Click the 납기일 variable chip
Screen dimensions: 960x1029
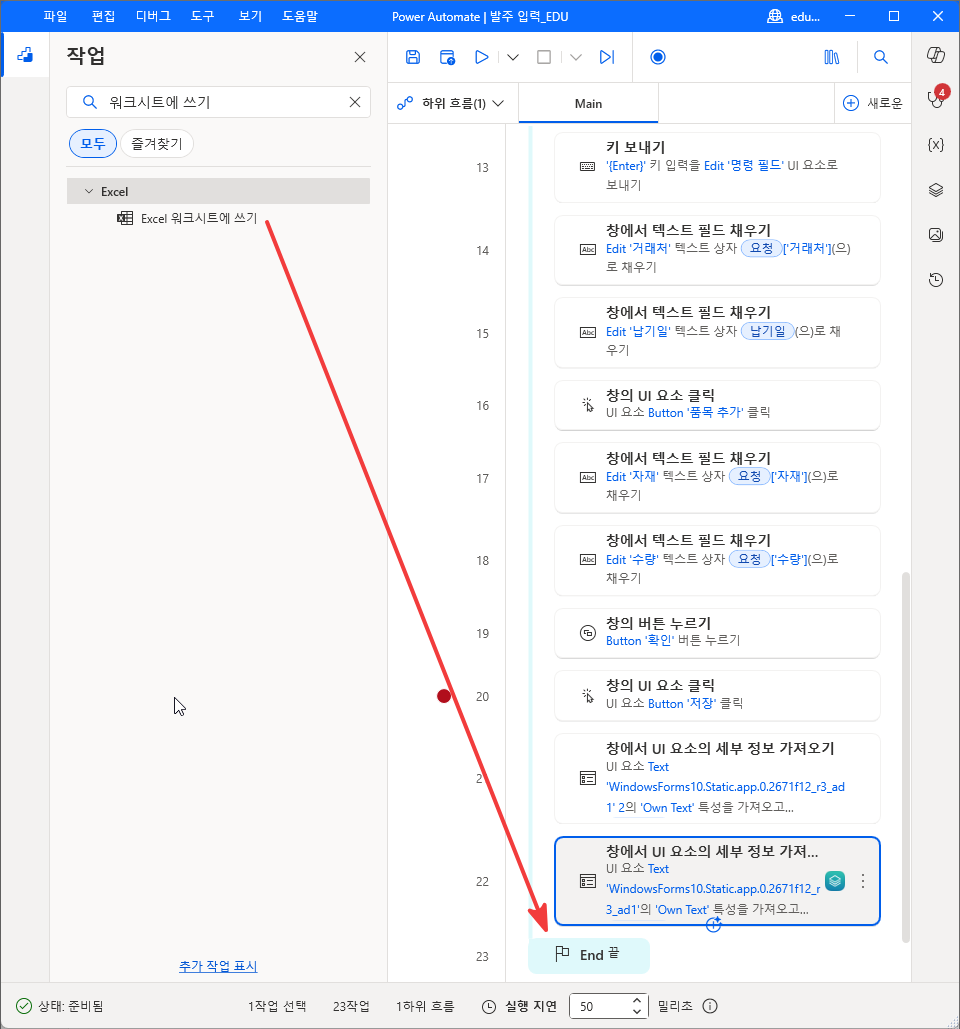point(767,331)
